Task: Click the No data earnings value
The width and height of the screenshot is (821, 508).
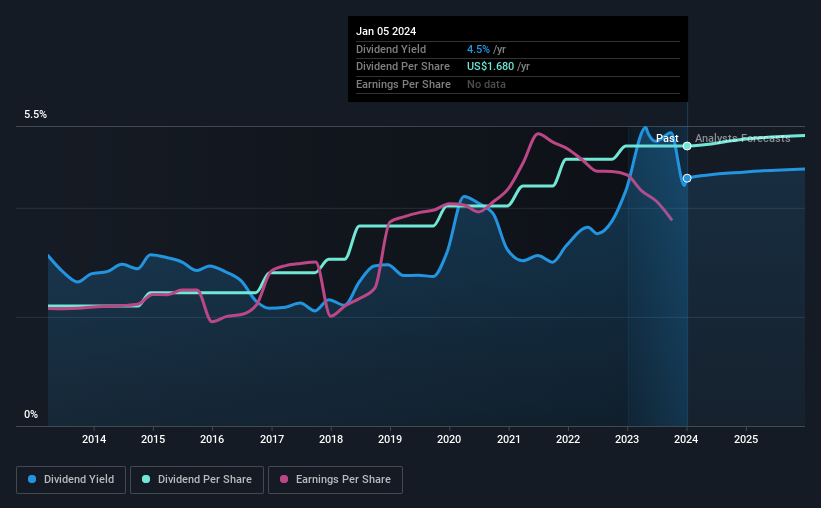Action: [486, 84]
